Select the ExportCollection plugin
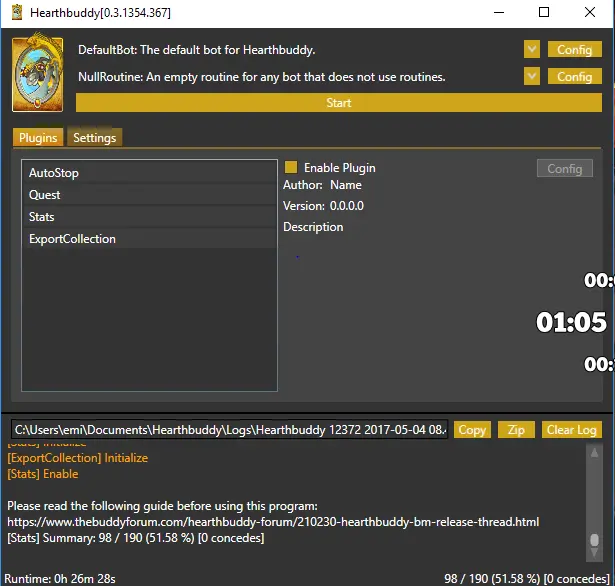Viewport: 615px width, 586px height. pyautogui.click(x=148, y=239)
